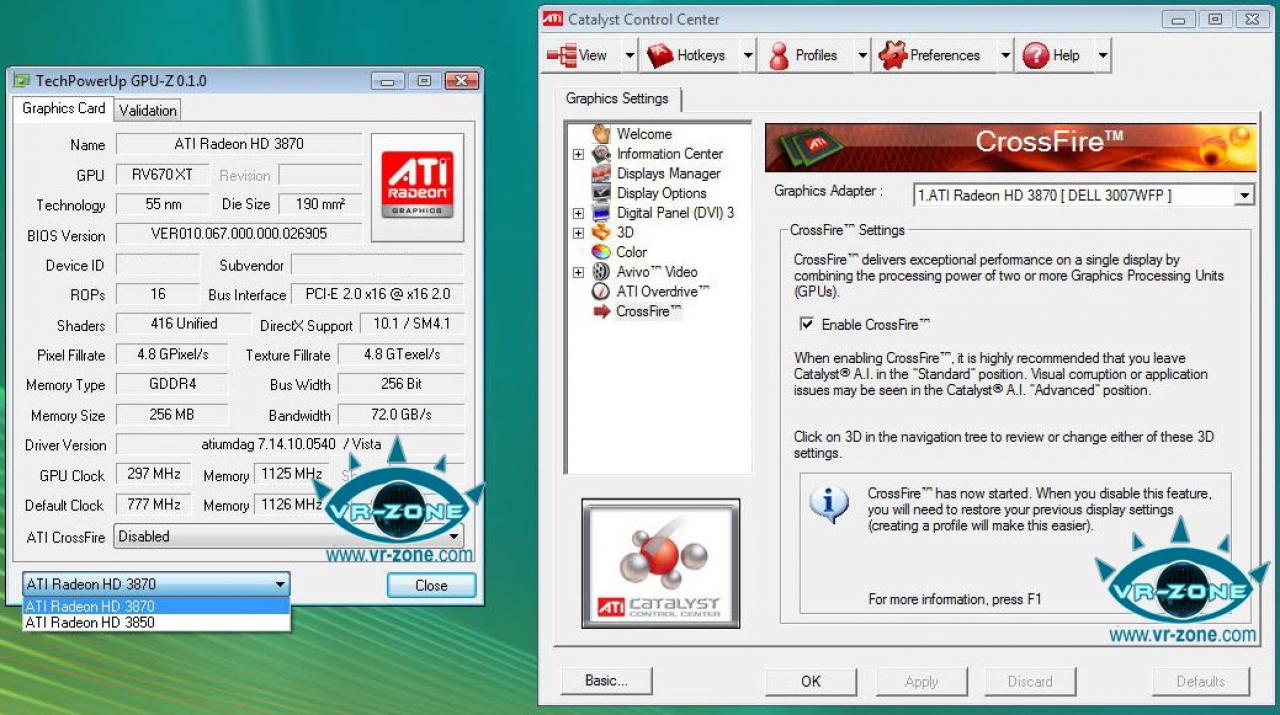Click the ATI icon in Catalyst title bar
Image resolution: width=1280 pixels, height=715 pixels.
click(552, 19)
